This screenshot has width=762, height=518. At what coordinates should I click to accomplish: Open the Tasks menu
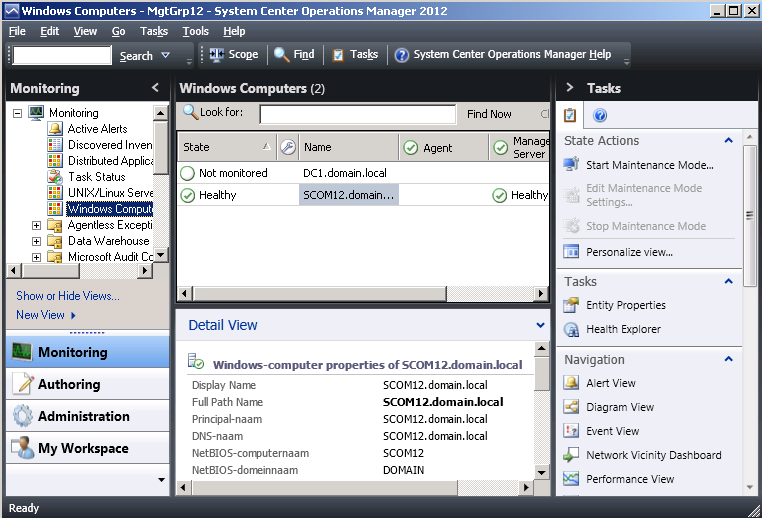pos(154,31)
